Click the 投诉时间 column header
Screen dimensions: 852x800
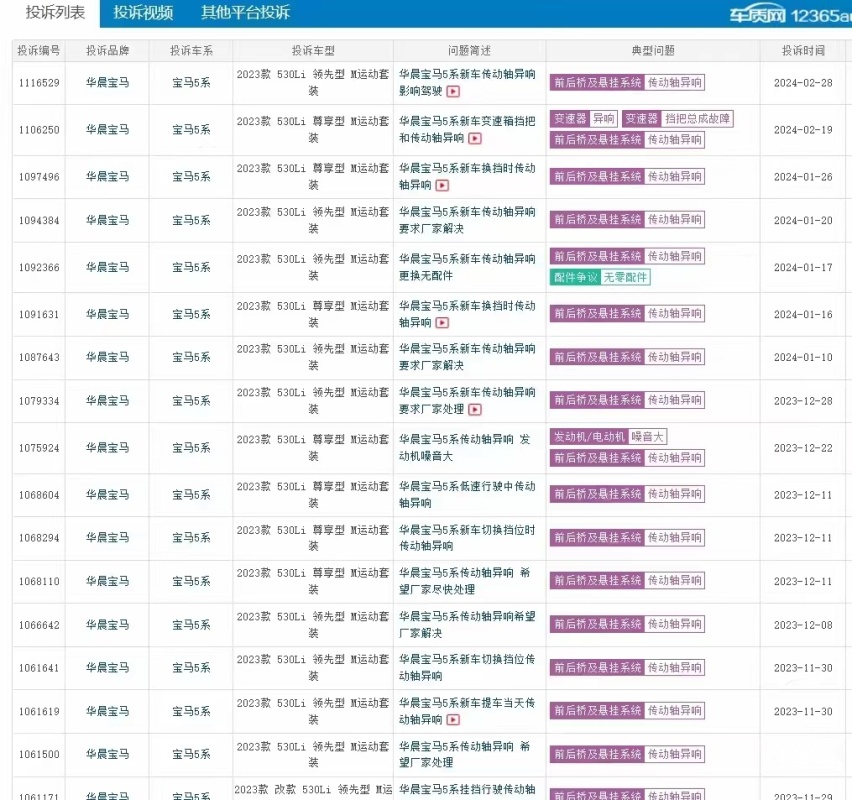[x=803, y=51]
